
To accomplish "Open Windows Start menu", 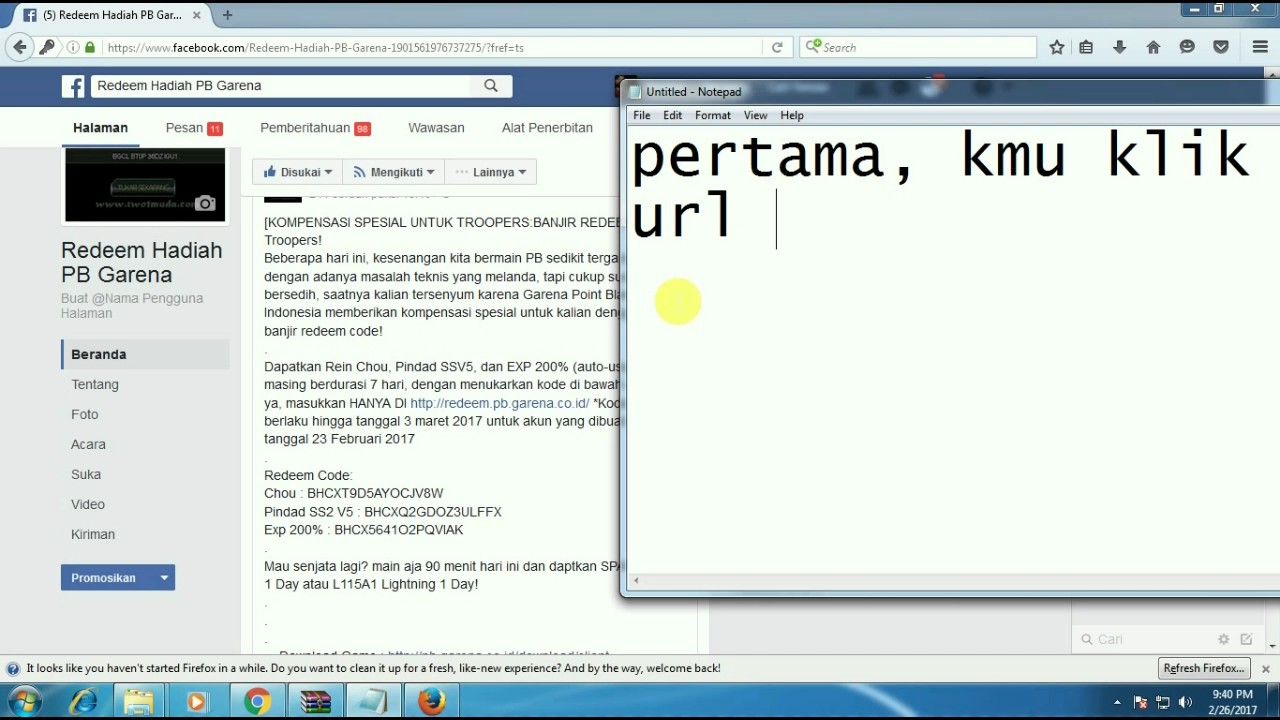I will [x=23, y=701].
